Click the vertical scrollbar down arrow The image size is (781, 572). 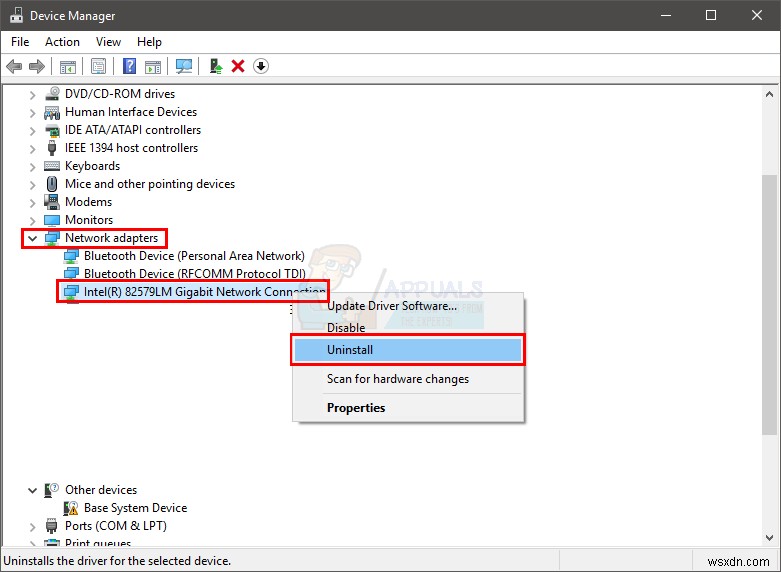(769, 538)
